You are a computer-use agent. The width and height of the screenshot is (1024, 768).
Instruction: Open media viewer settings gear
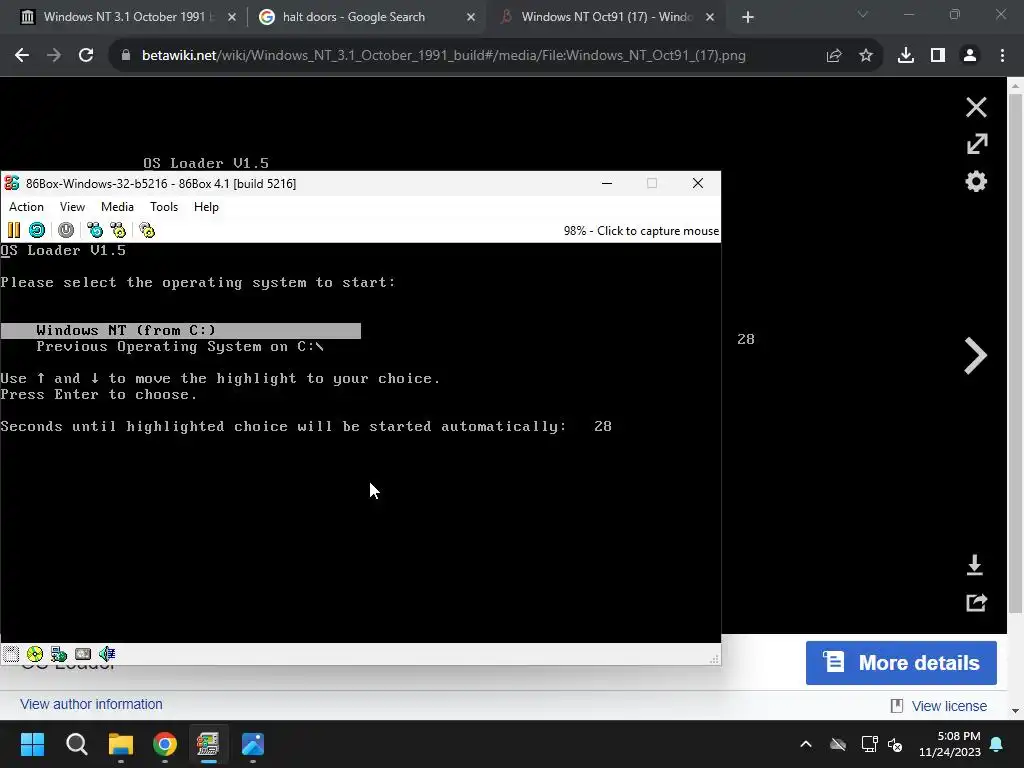[976, 181]
